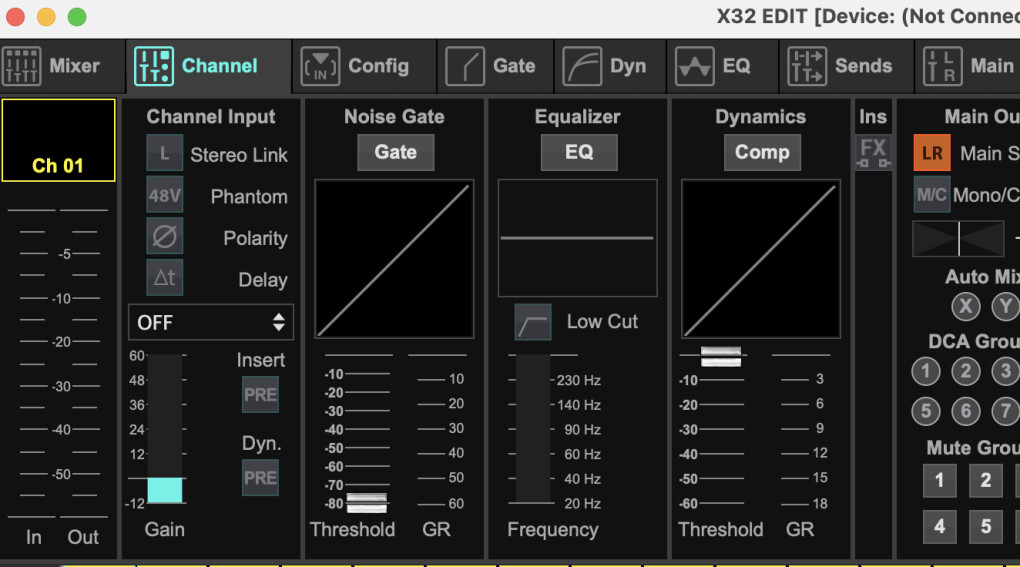Toggle Stereo Link L button
Screen dimensions: 1020x567
[x=165, y=153]
